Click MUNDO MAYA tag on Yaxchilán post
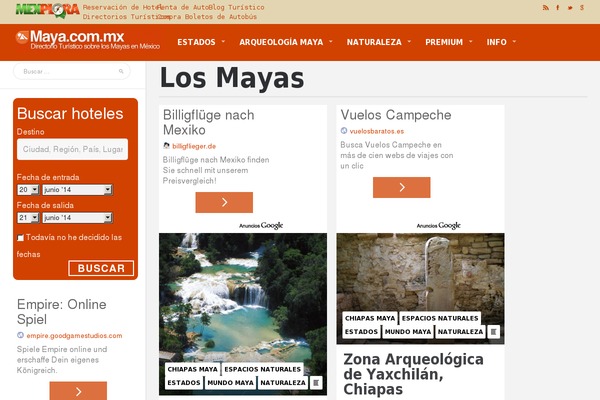The height and width of the screenshot is (400, 600). tap(408, 331)
